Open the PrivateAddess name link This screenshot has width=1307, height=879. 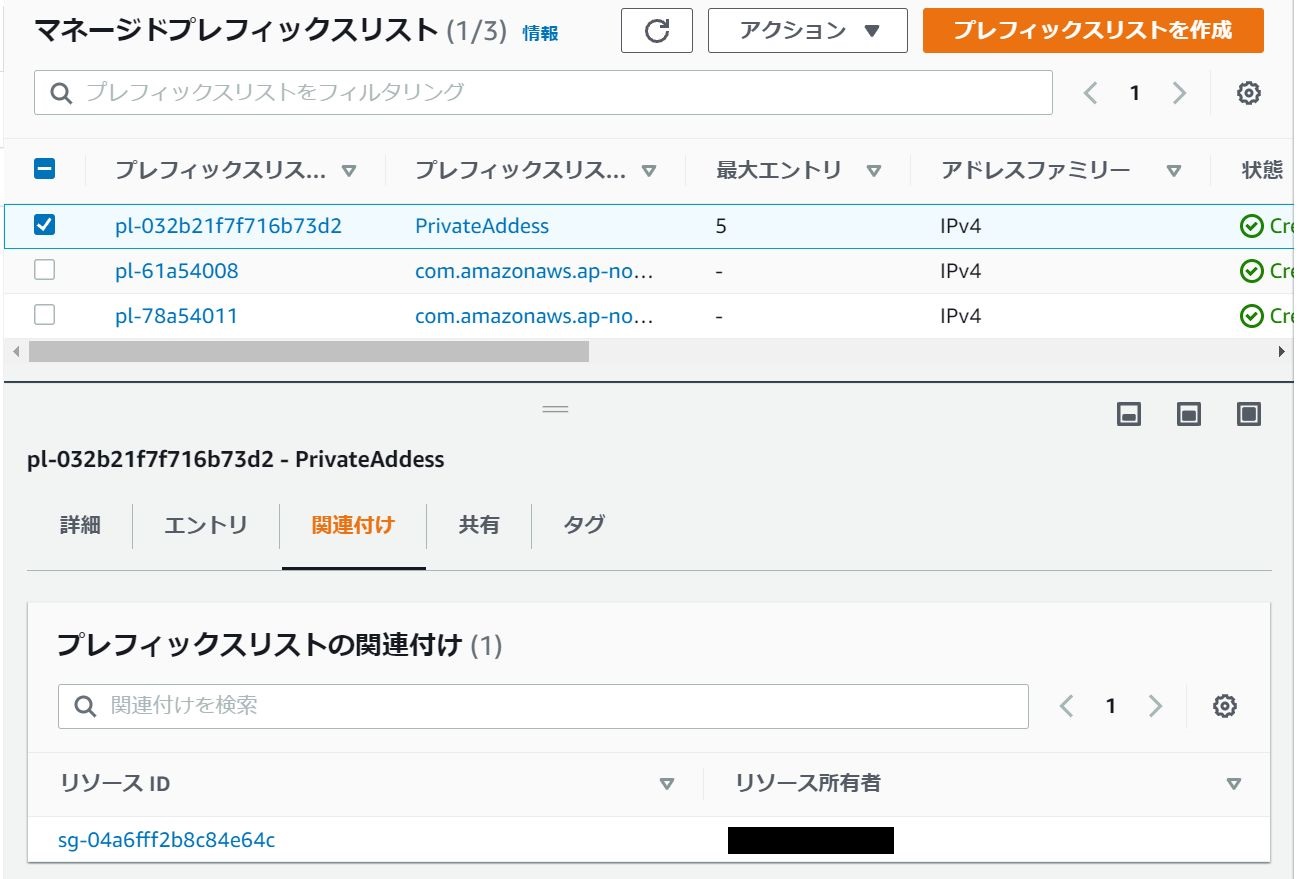(482, 226)
